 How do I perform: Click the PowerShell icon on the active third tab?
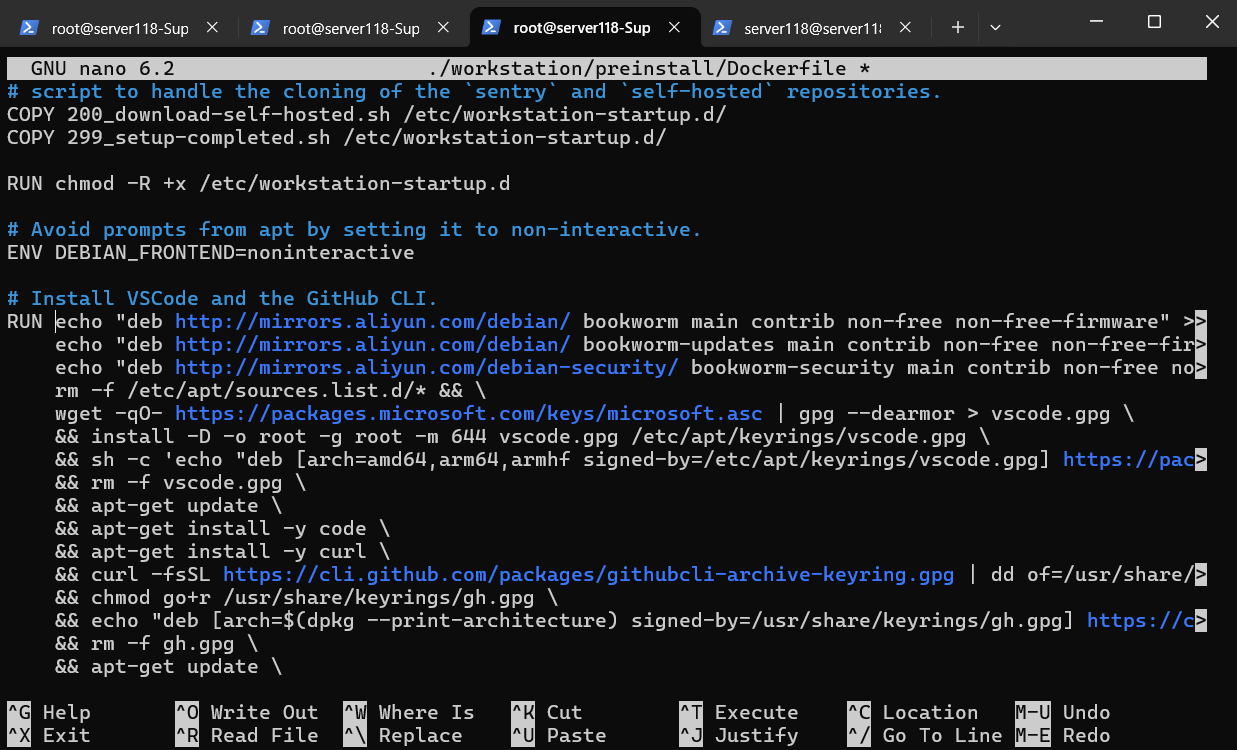pyautogui.click(x=491, y=28)
